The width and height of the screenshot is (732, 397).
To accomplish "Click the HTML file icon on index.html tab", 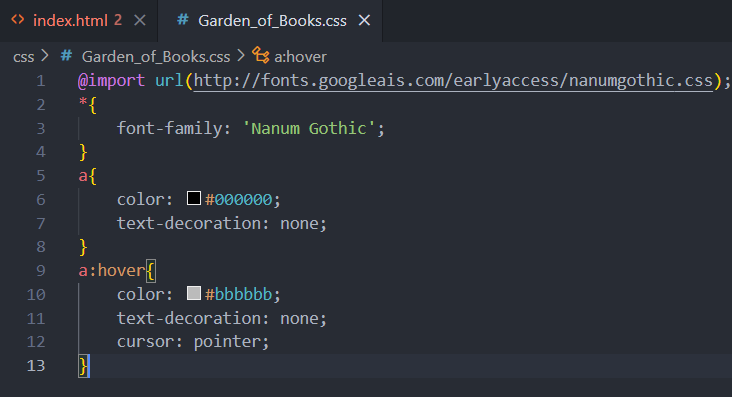I will (x=18, y=20).
